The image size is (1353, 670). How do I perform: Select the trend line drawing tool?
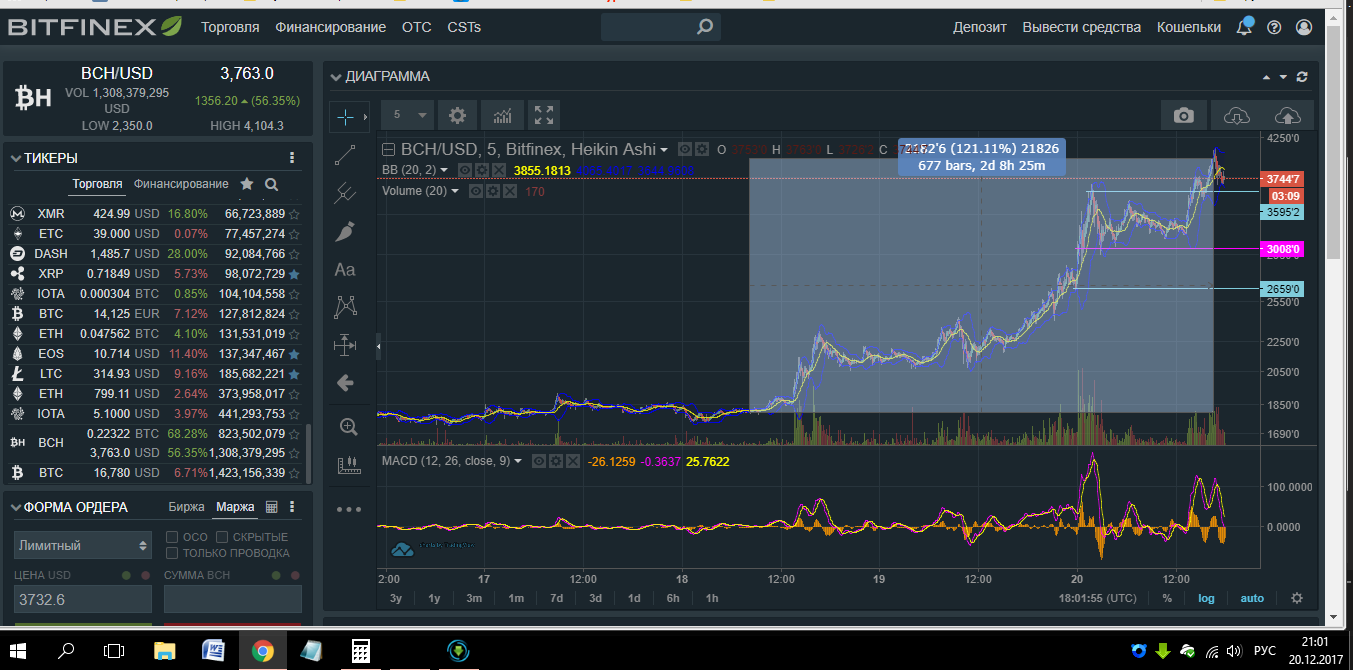[x=345, y=154]
